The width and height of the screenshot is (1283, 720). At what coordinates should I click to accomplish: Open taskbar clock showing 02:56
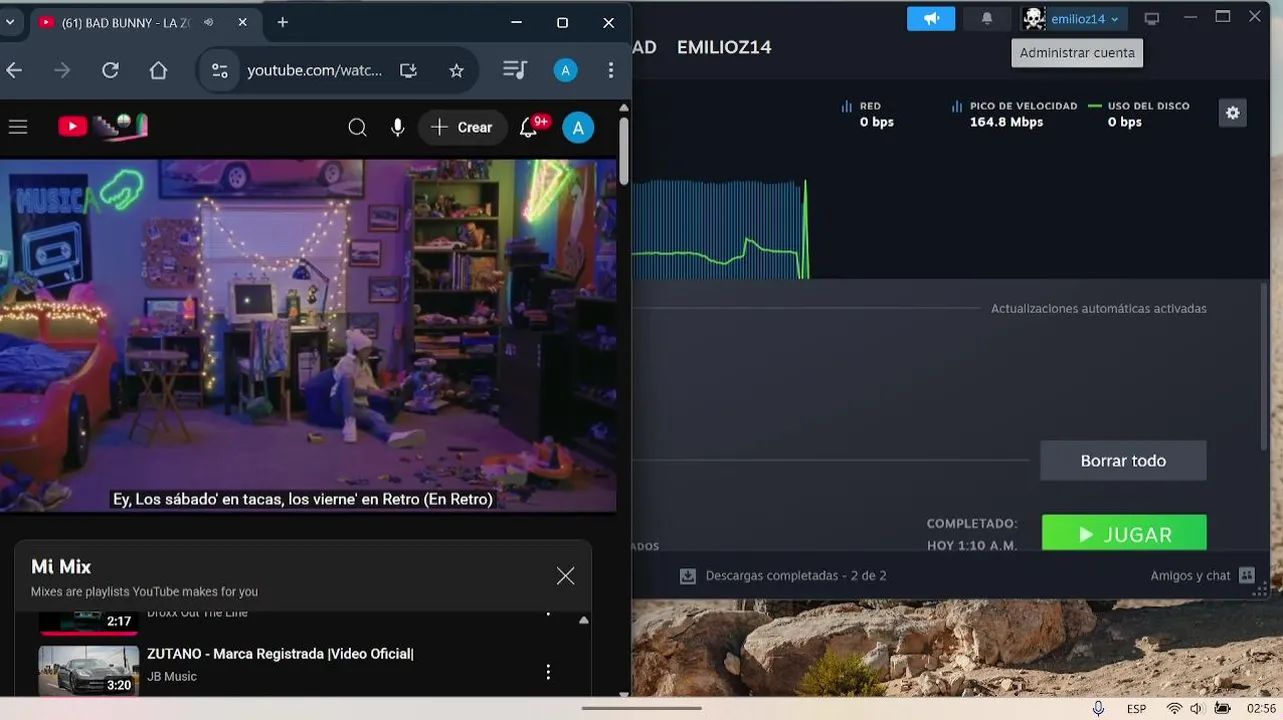1261,709
